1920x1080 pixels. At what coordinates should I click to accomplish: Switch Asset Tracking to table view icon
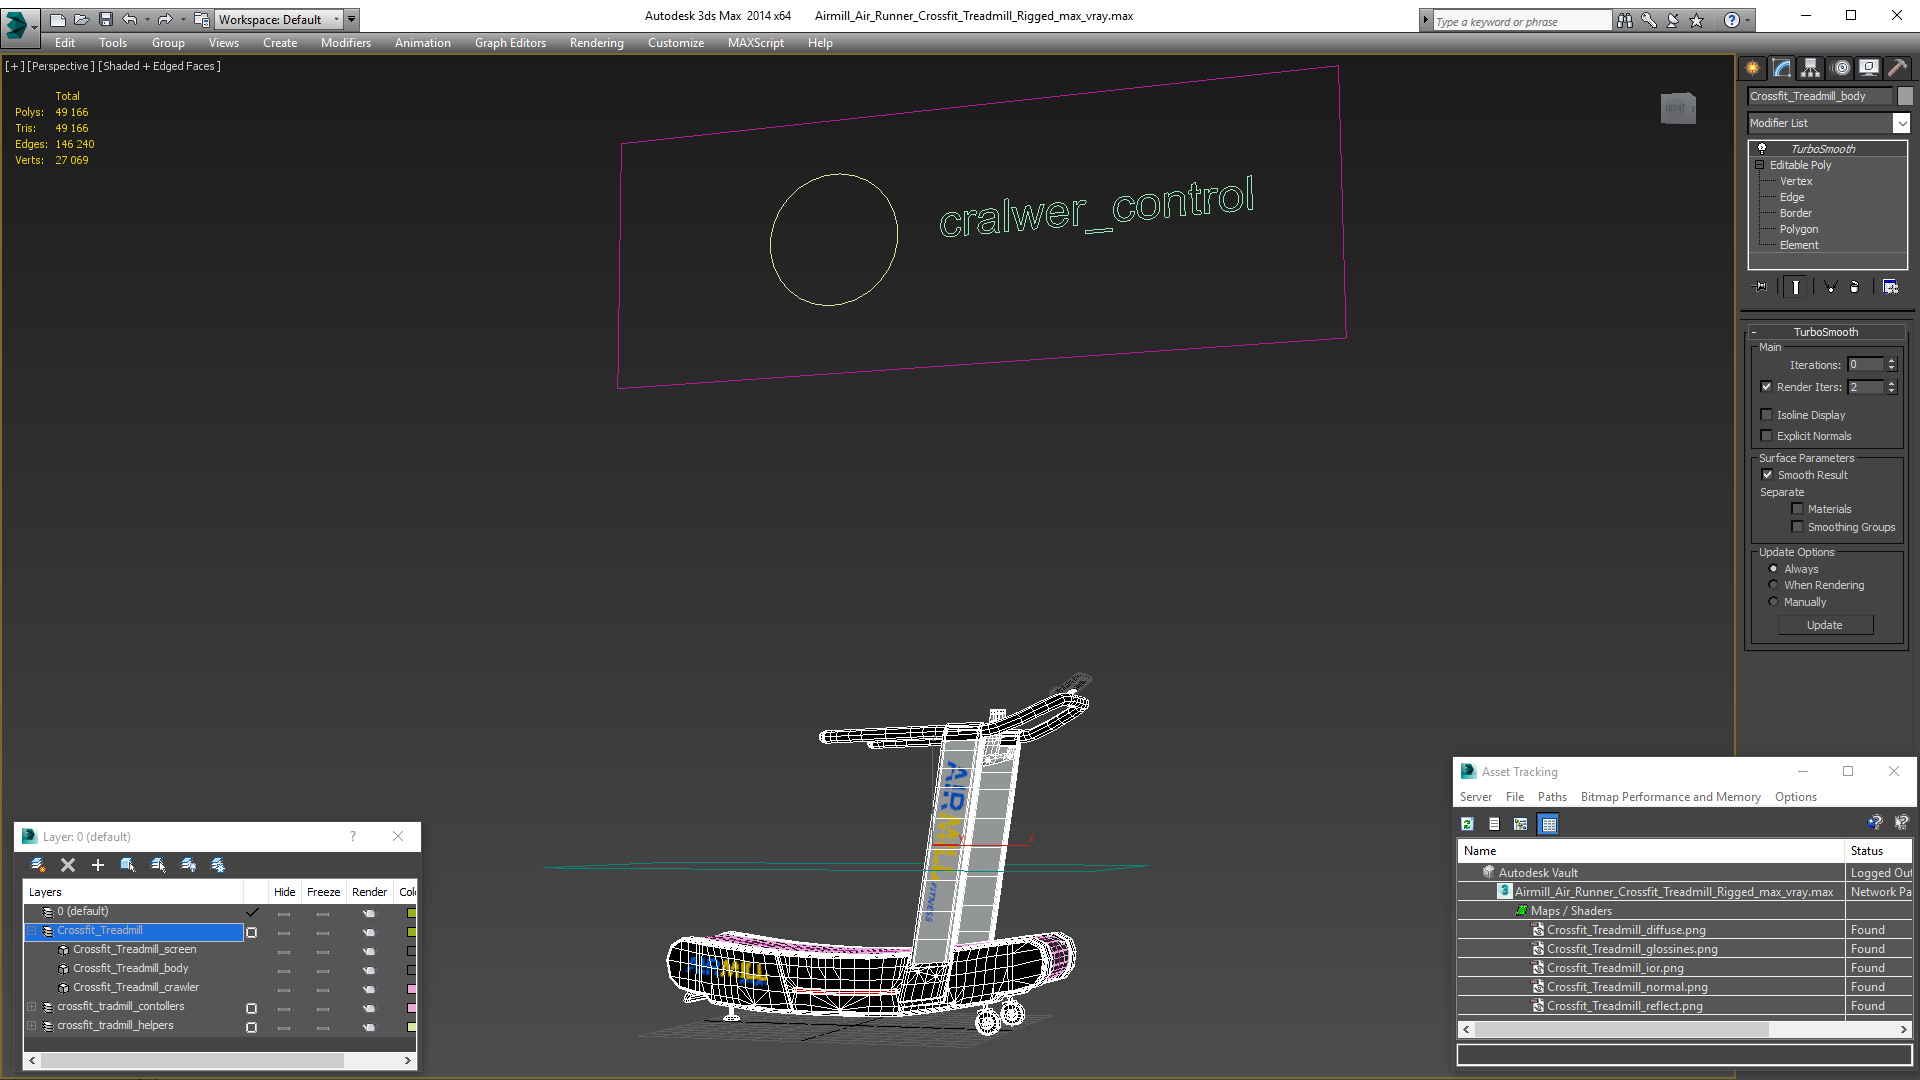tap(1549, 824)
